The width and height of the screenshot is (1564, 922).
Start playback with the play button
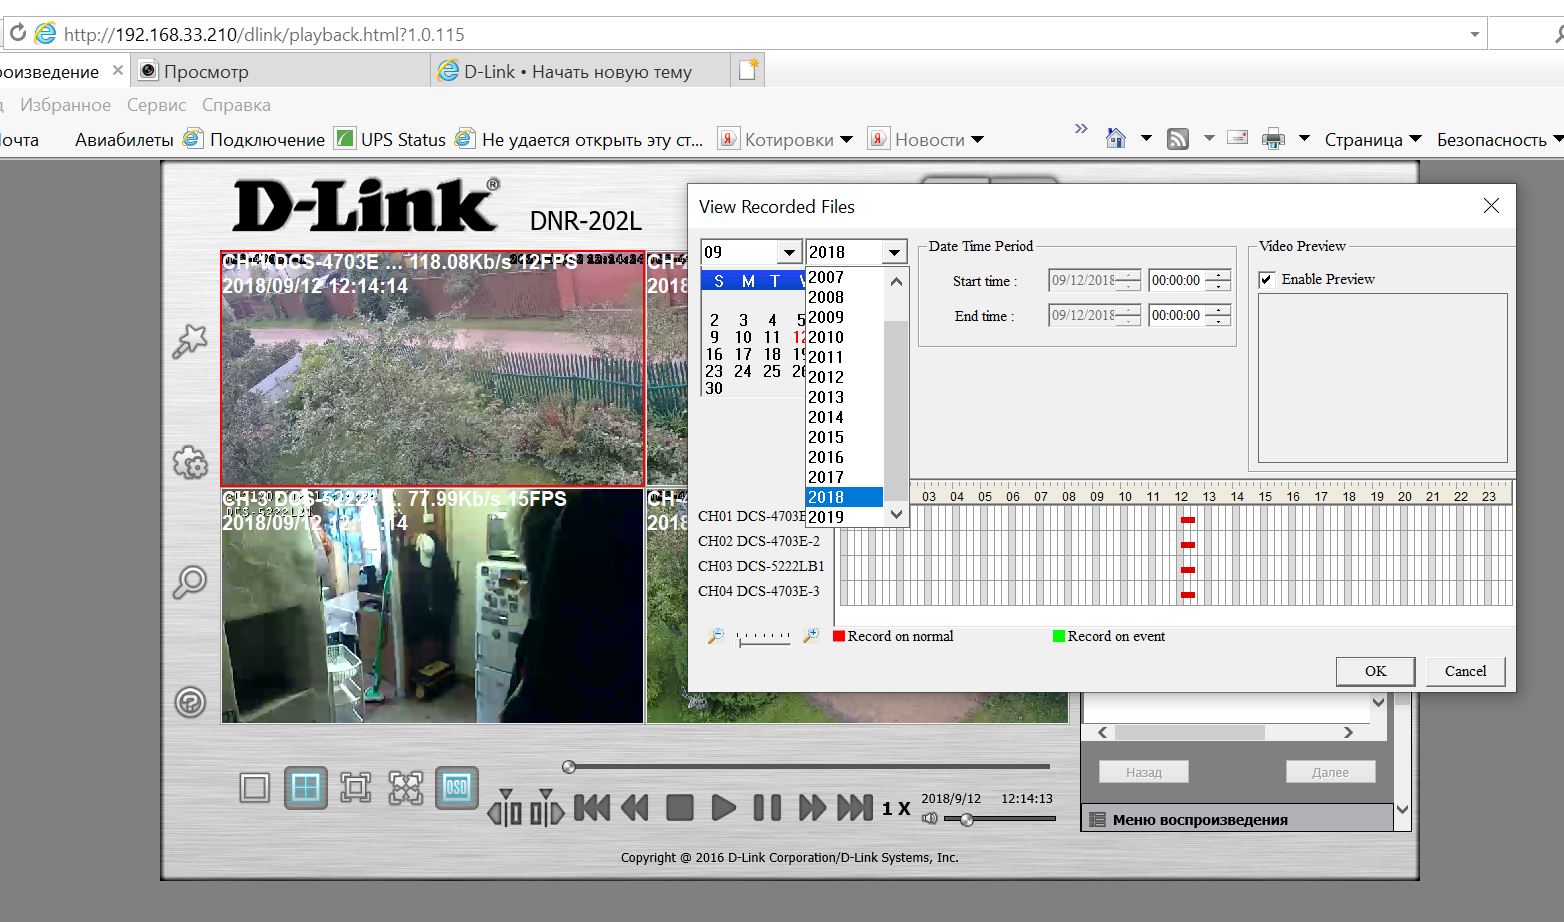(x=724, y=808)
